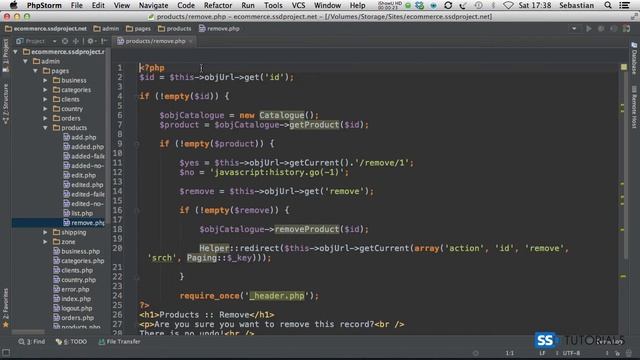The height and width of the screenshot is (360, 640).
Task: Expand the categories folder
Action: pos(45,90)
